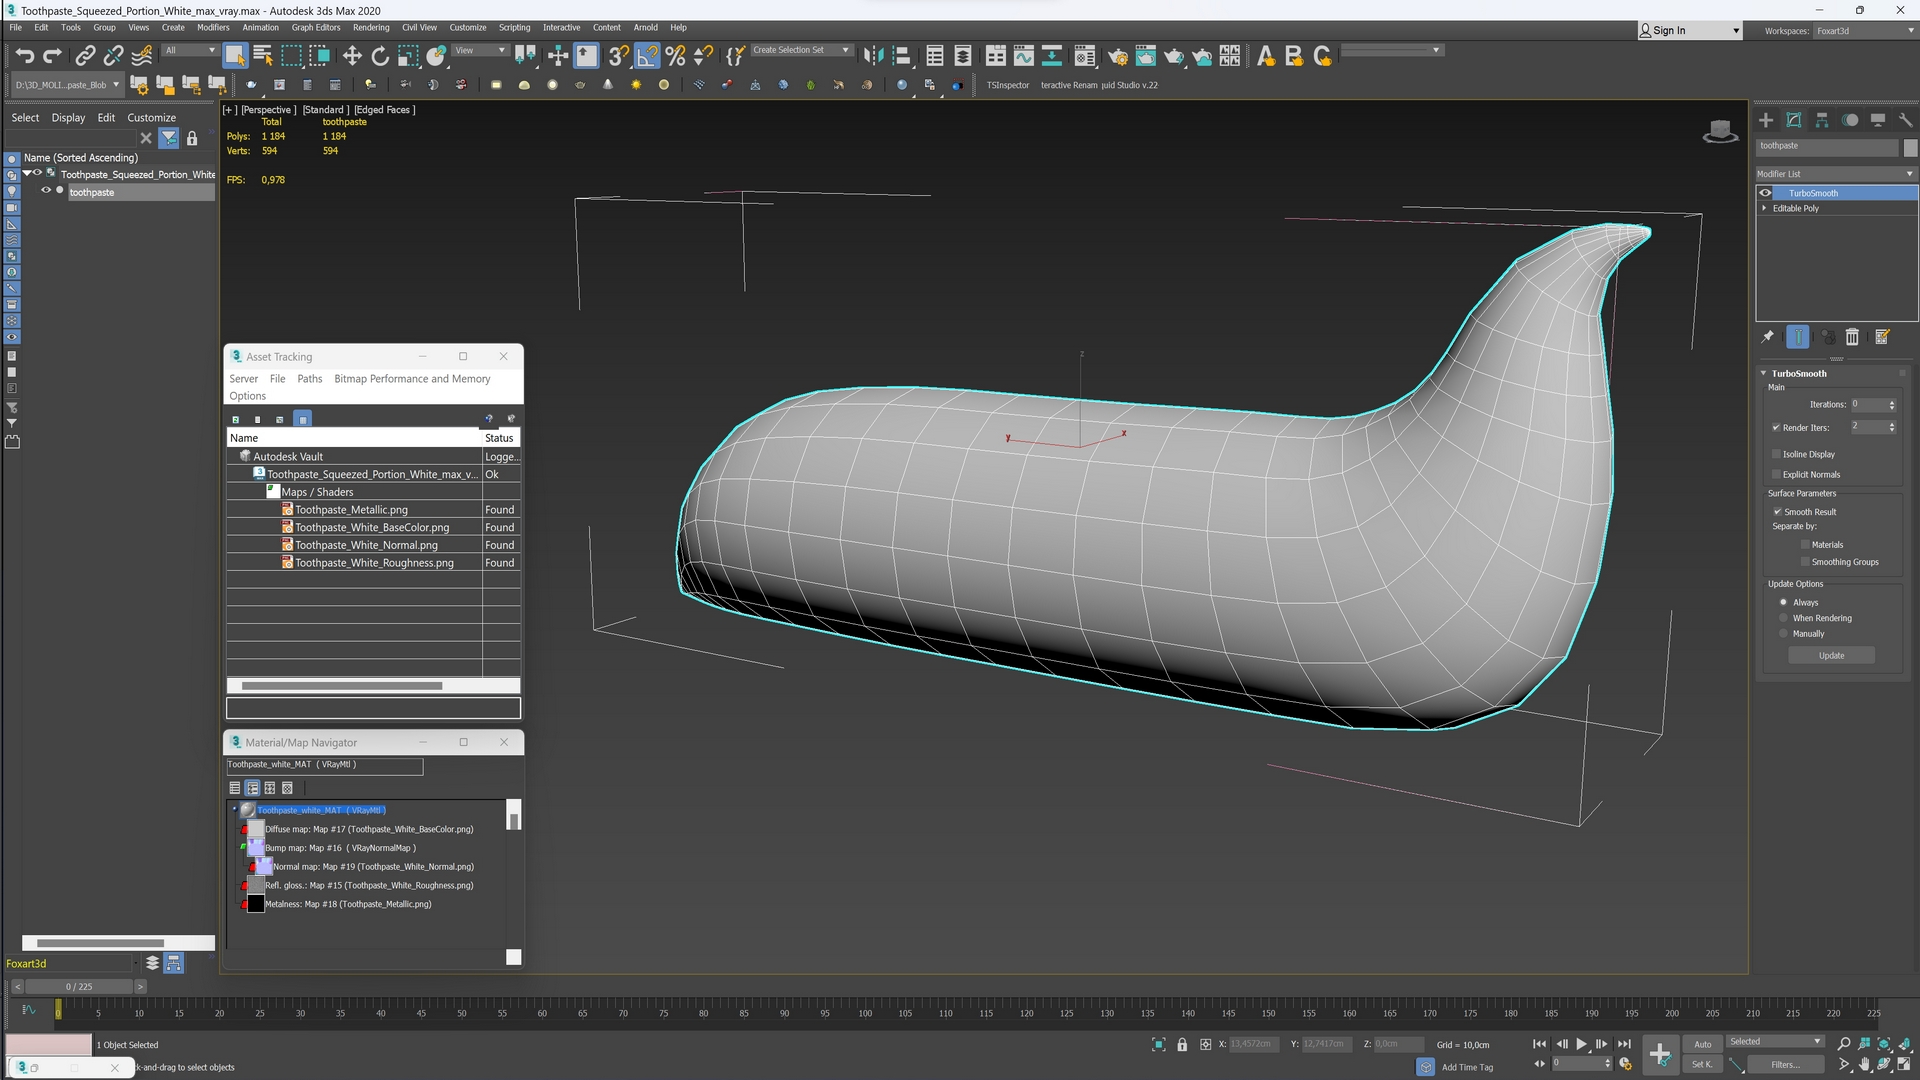Click the Set K. button
The height and width of the screenshot is (1080, 1920).
tap(1702, 1065)
